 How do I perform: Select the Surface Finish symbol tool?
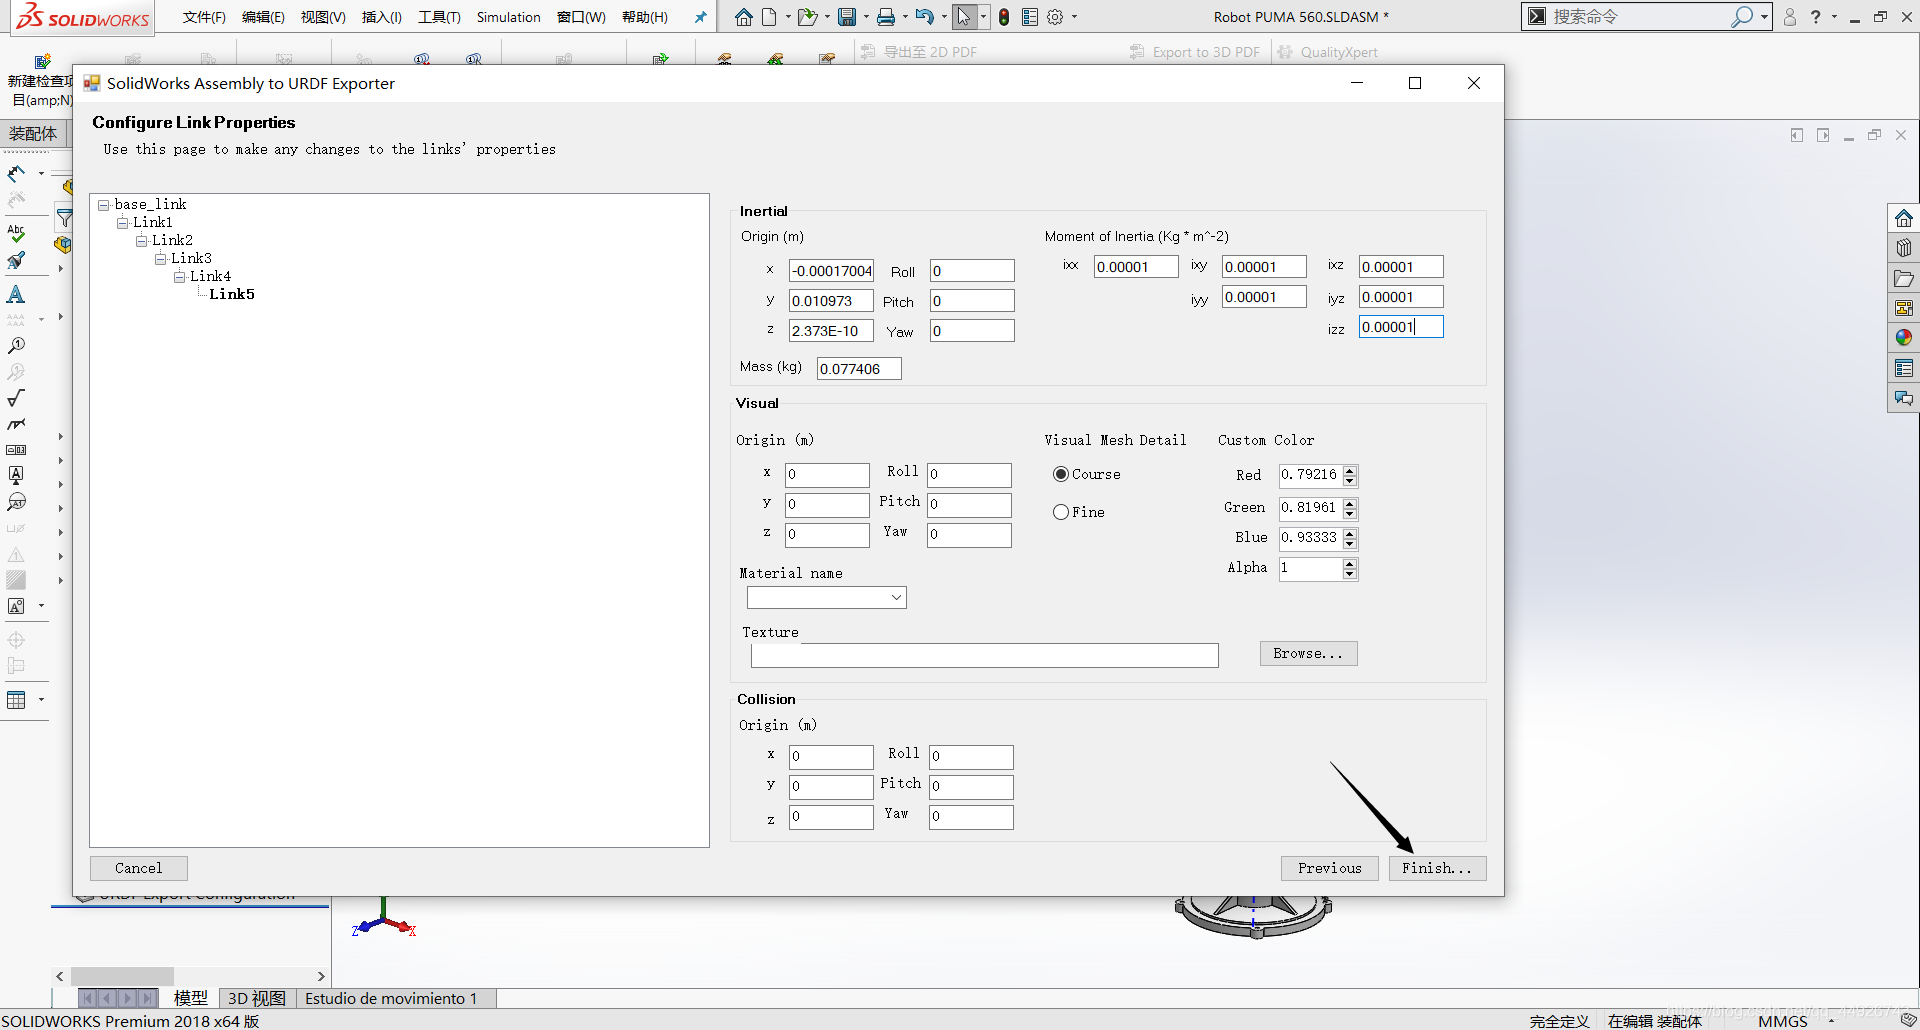pyautogui.click(x=16, y=398)
